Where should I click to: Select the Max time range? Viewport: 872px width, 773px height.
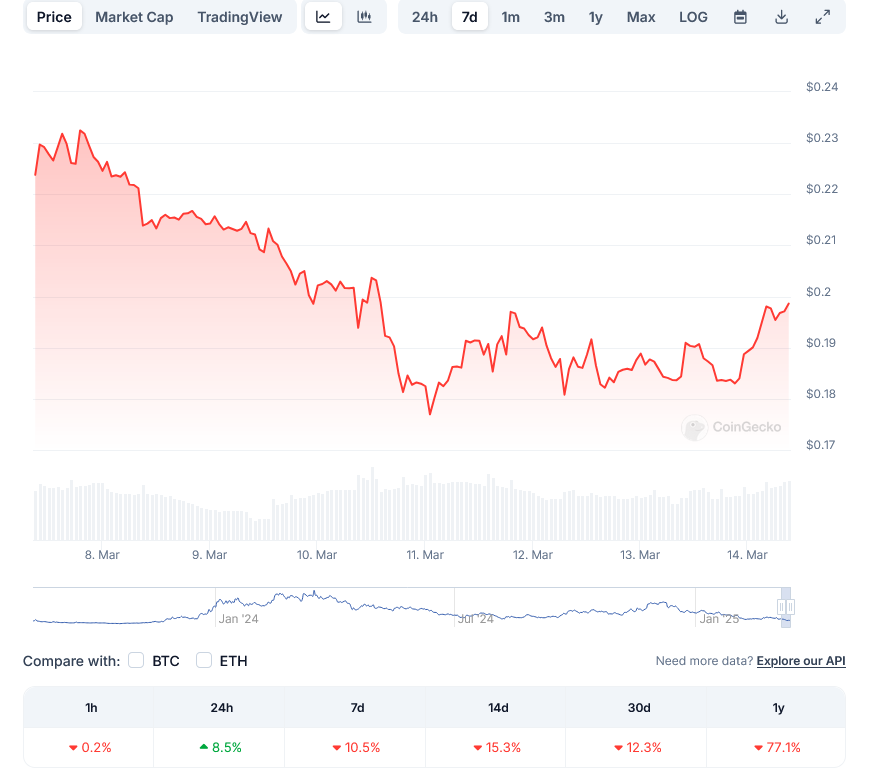pos(641,17)
